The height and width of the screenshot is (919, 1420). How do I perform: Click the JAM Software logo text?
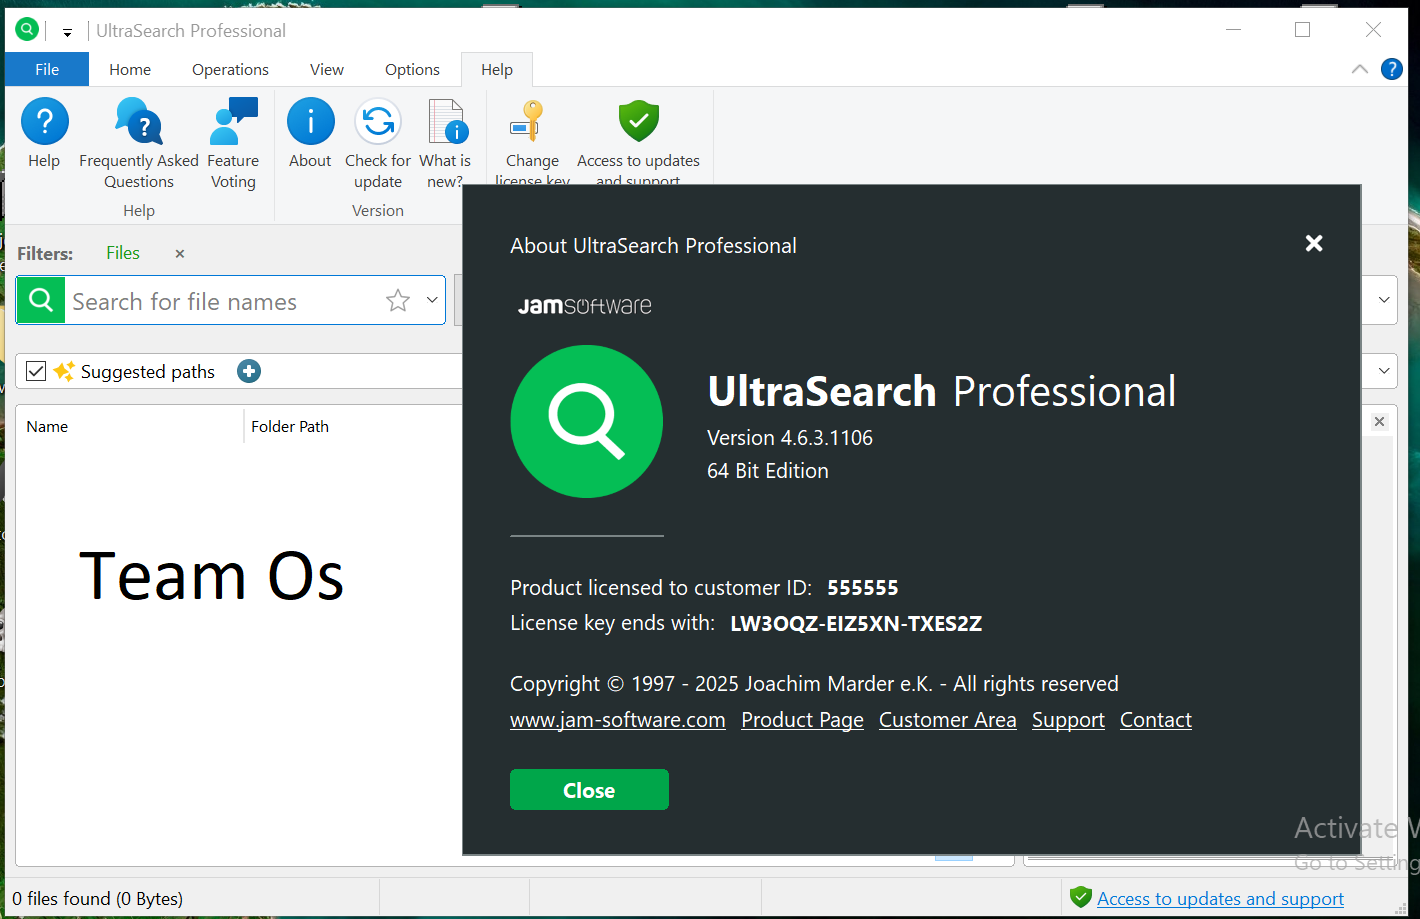(585, 306)
